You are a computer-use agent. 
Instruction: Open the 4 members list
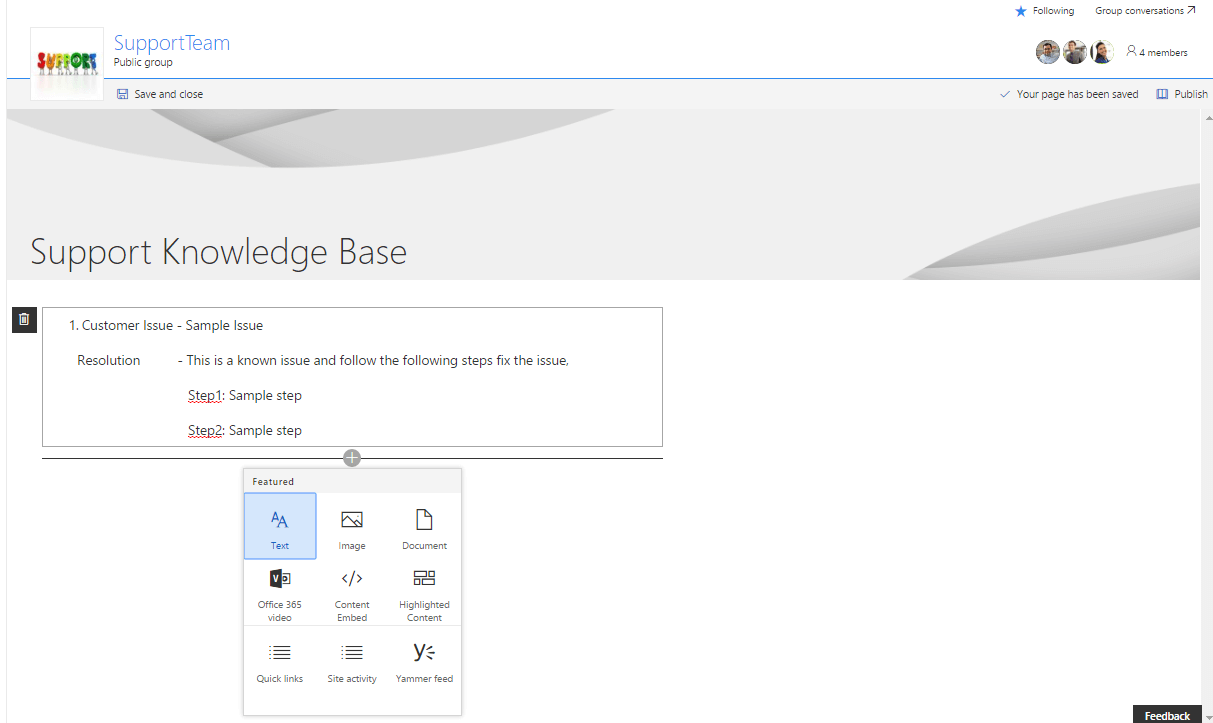click(1157, 53)
